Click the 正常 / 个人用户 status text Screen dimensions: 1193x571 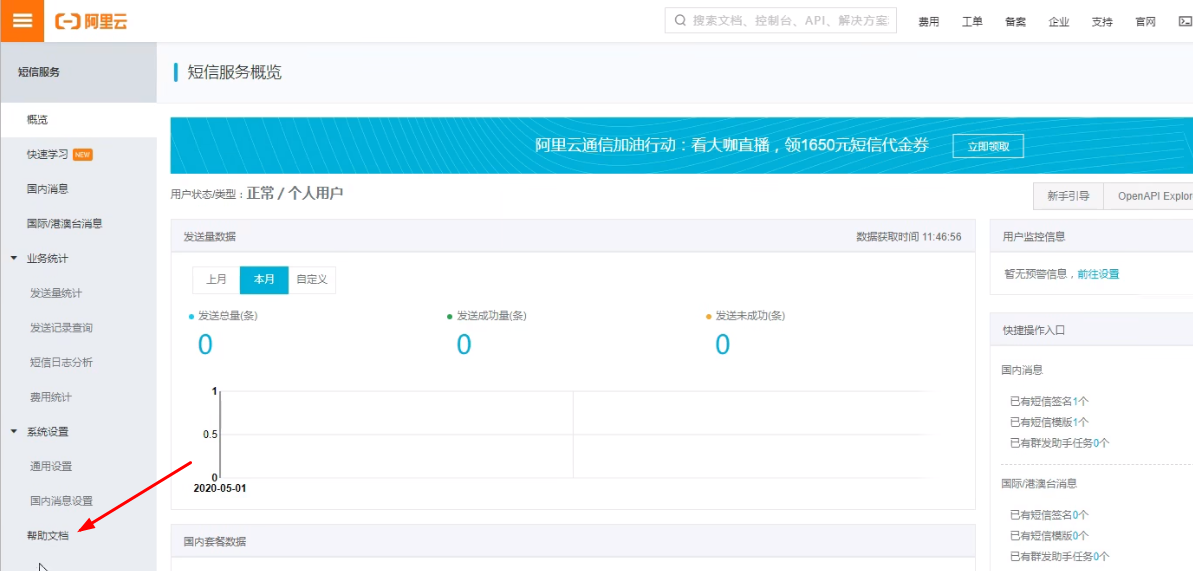pyautogui.click(x=295, y=193)
